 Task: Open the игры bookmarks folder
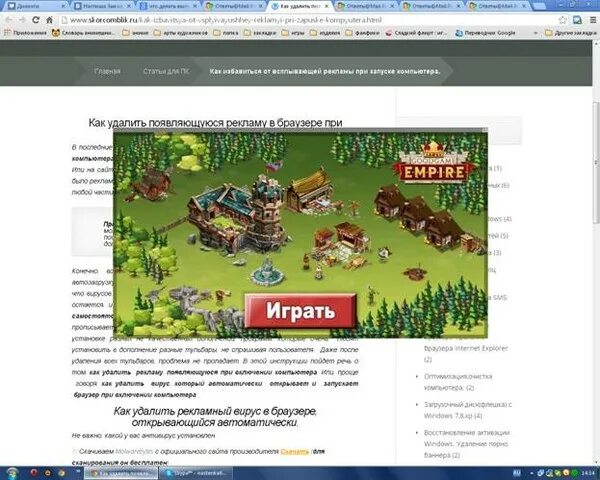tap(293, 33)
